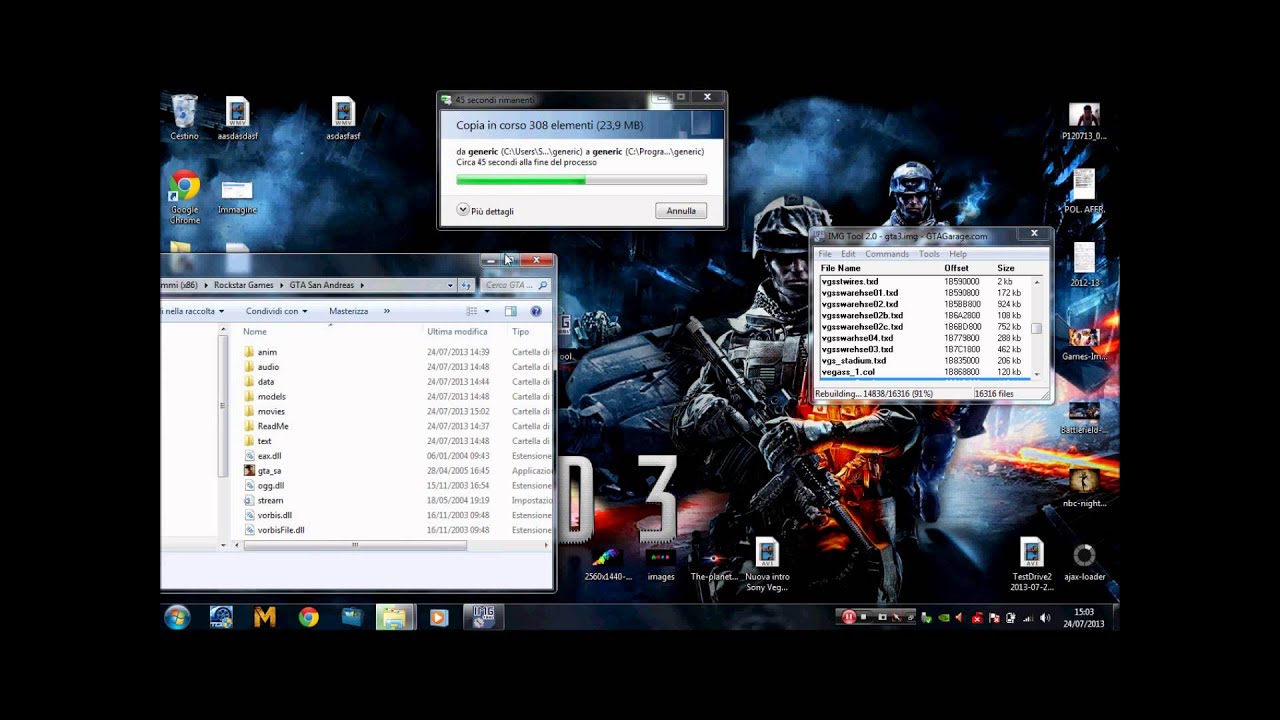This screenshot has width=1280, height=720.
Task: Open Chrome from the taskbar
Action: point(308,617)
